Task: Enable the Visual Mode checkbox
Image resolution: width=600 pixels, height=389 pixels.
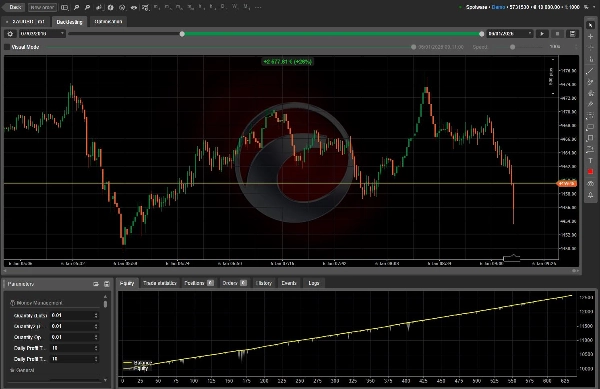Action: point(7,47)
